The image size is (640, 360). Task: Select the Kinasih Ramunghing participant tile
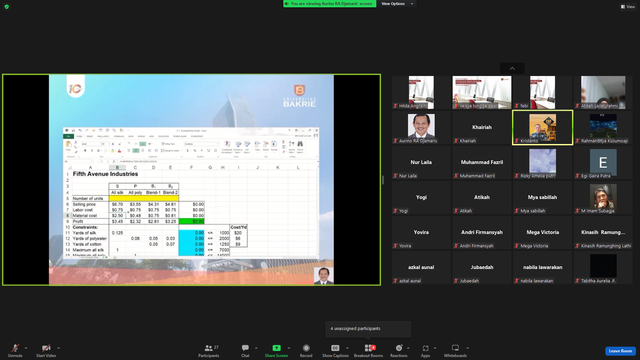pyautogui.click(x=603, y=233)
